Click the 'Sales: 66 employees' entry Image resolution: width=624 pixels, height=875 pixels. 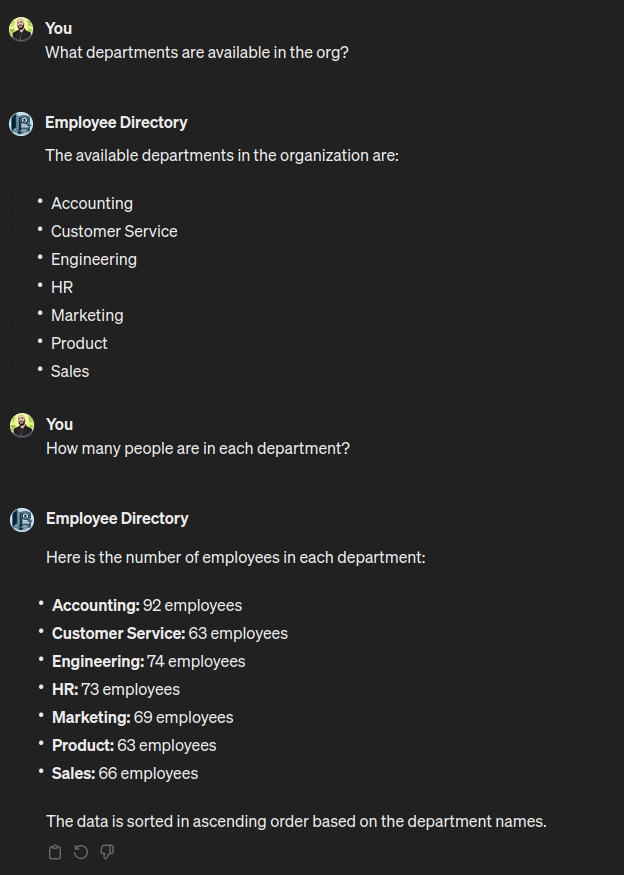point(125,773)
